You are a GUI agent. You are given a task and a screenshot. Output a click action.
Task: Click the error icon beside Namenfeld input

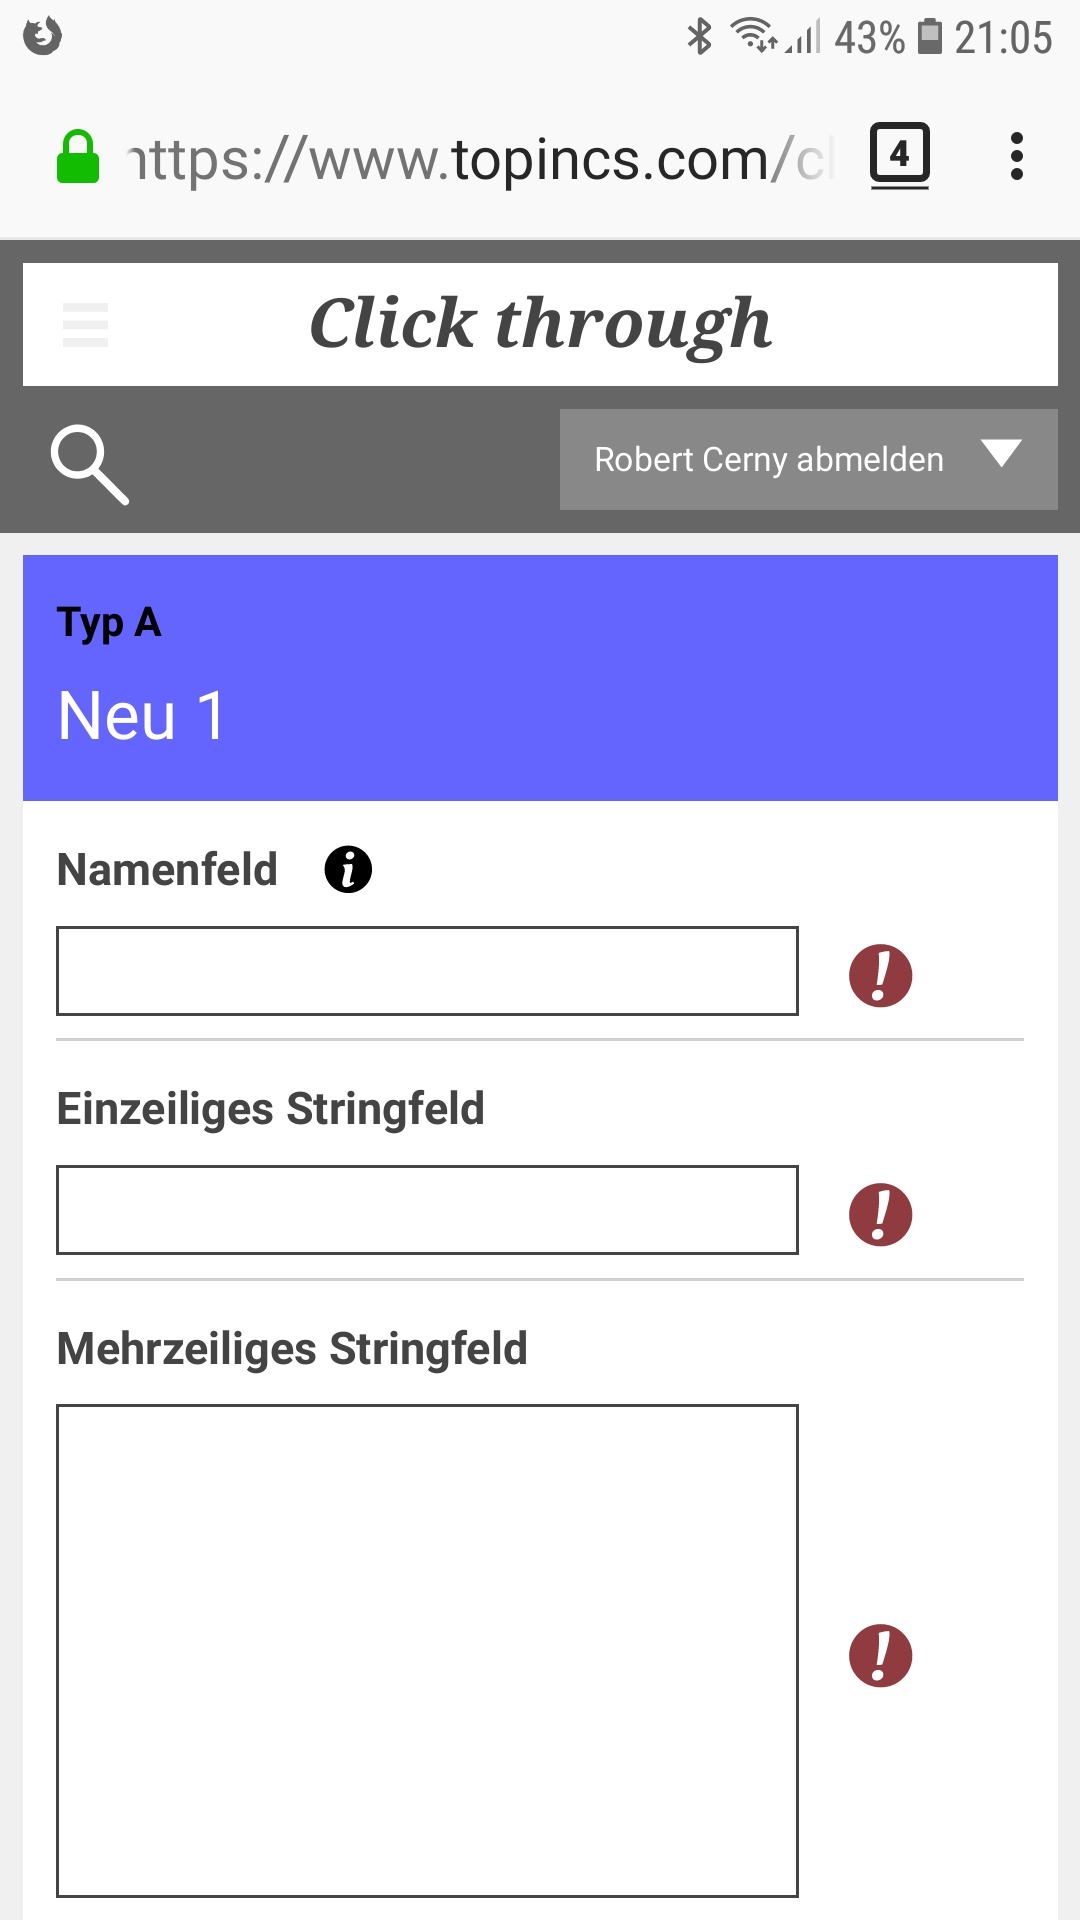tap(880, 975)
